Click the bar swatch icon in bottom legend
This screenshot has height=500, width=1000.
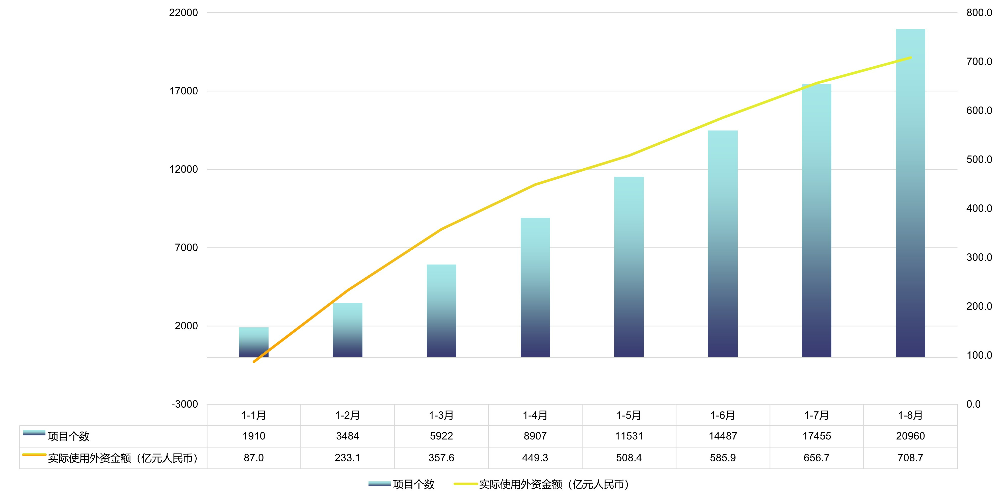(379, 484)
